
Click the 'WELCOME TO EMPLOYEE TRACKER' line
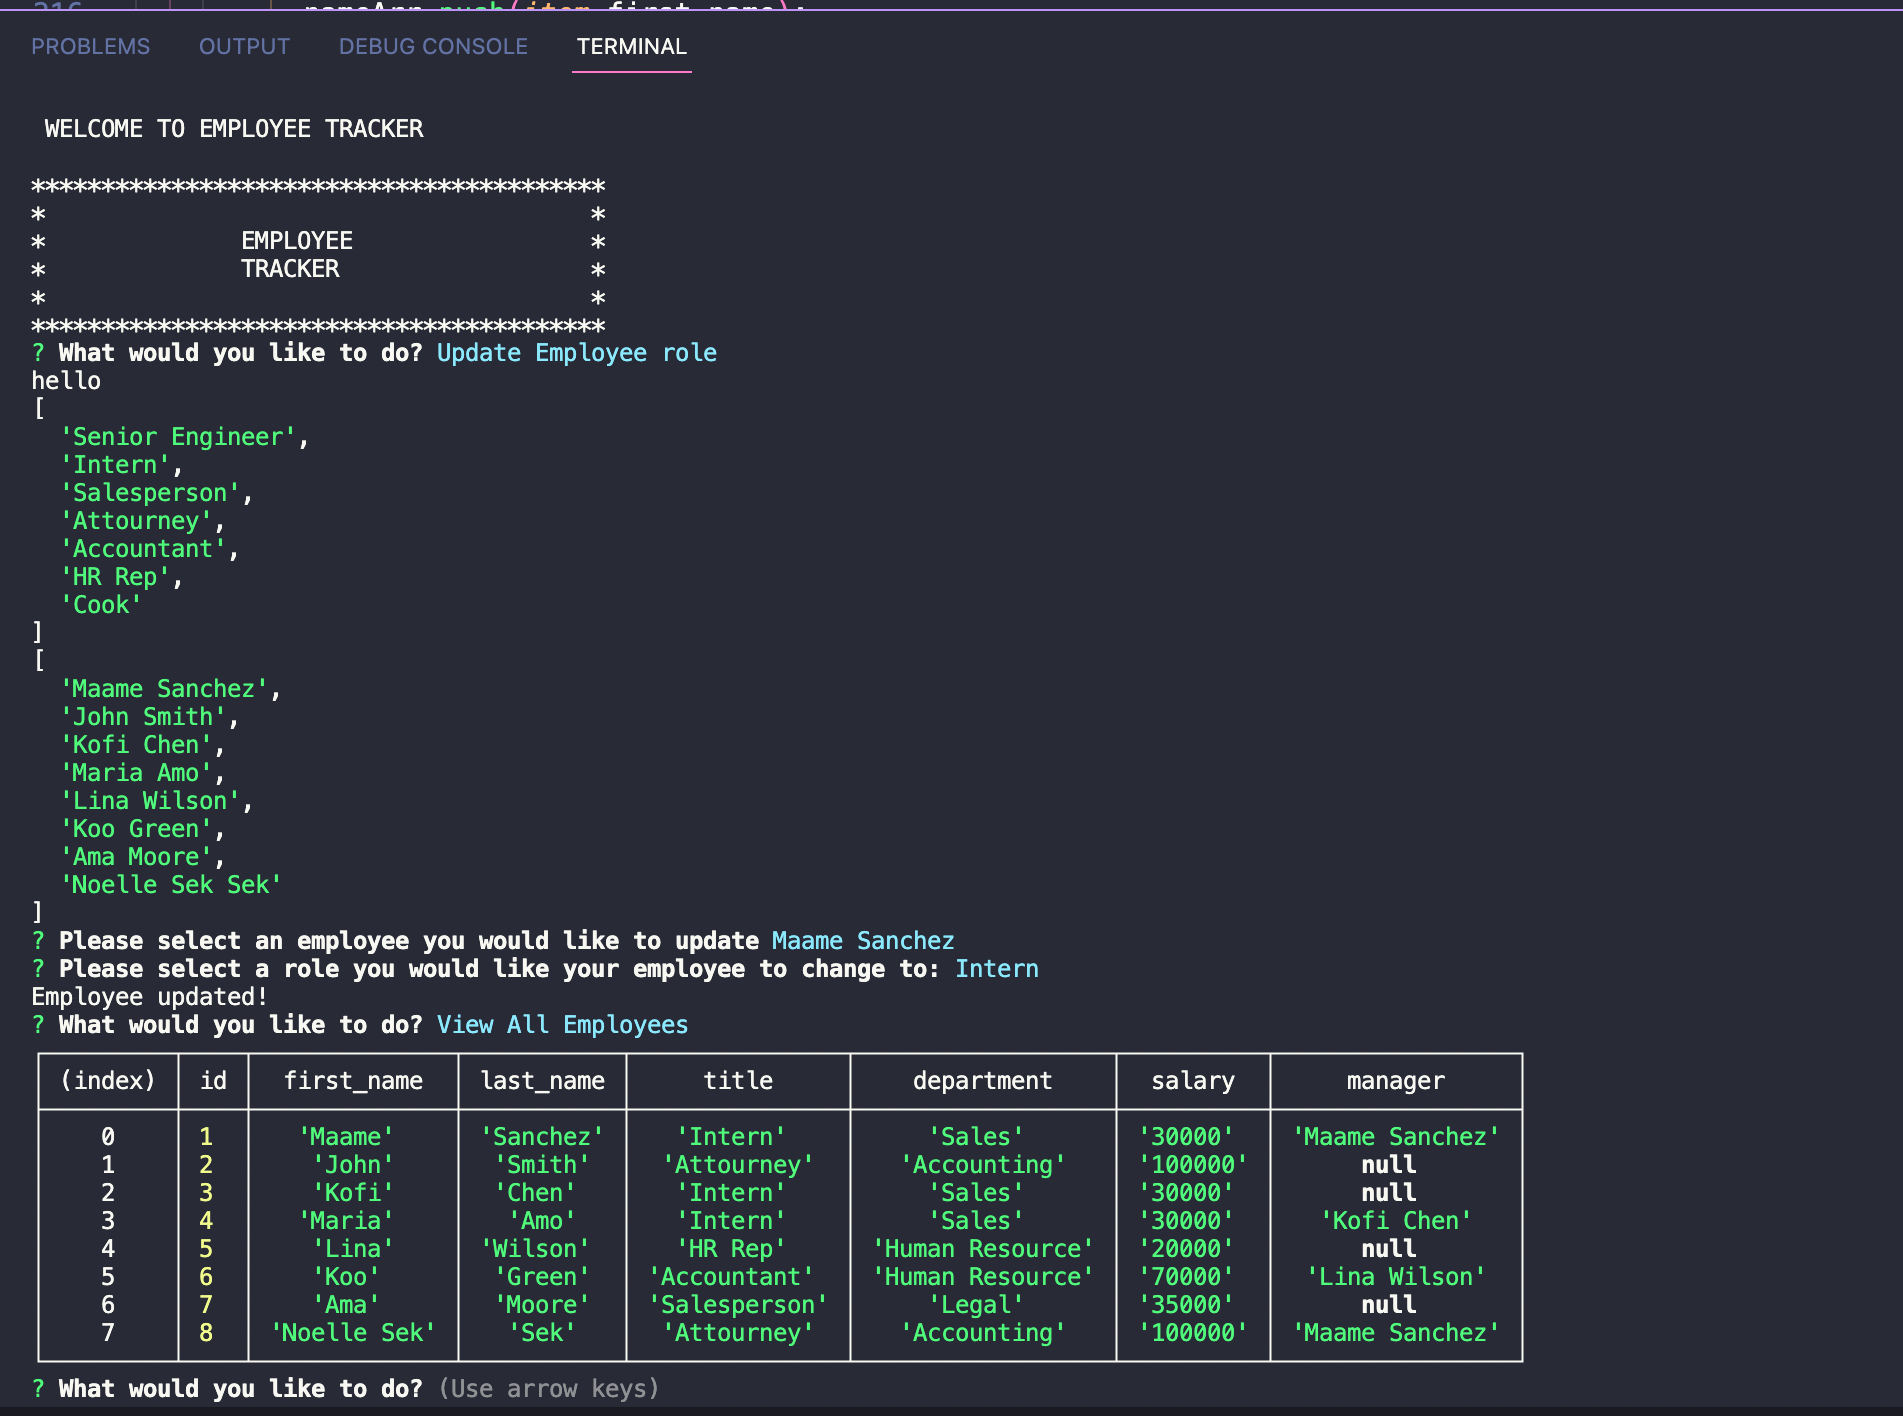(234, 129)
